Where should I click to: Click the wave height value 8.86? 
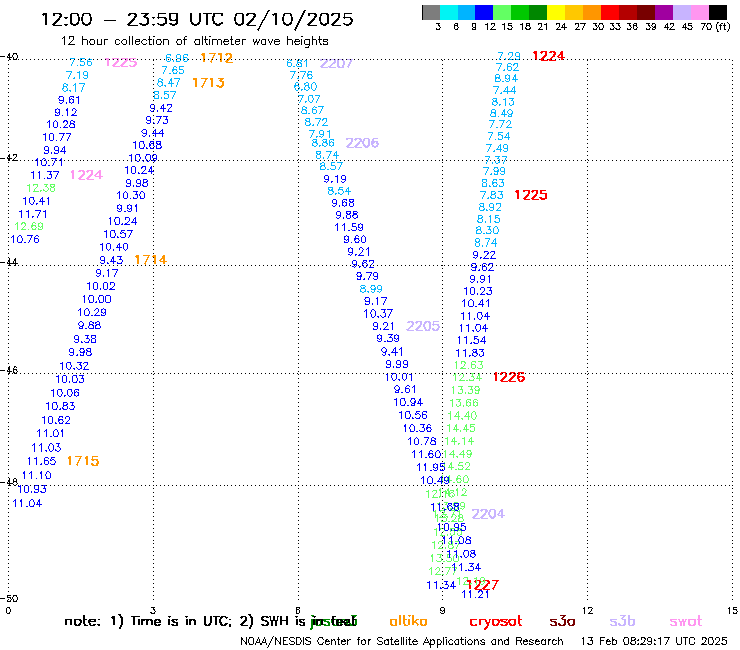pyautogui.click(x=323, y=143)
